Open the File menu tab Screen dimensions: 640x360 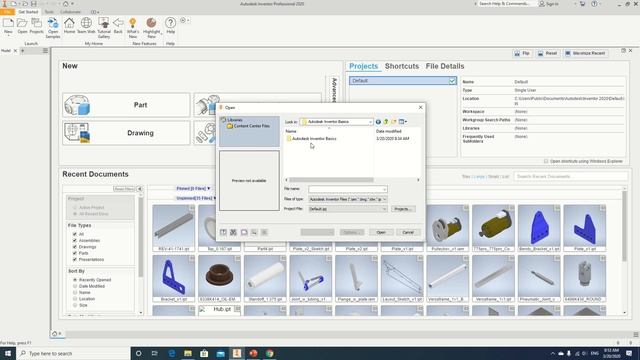(7, 12)
